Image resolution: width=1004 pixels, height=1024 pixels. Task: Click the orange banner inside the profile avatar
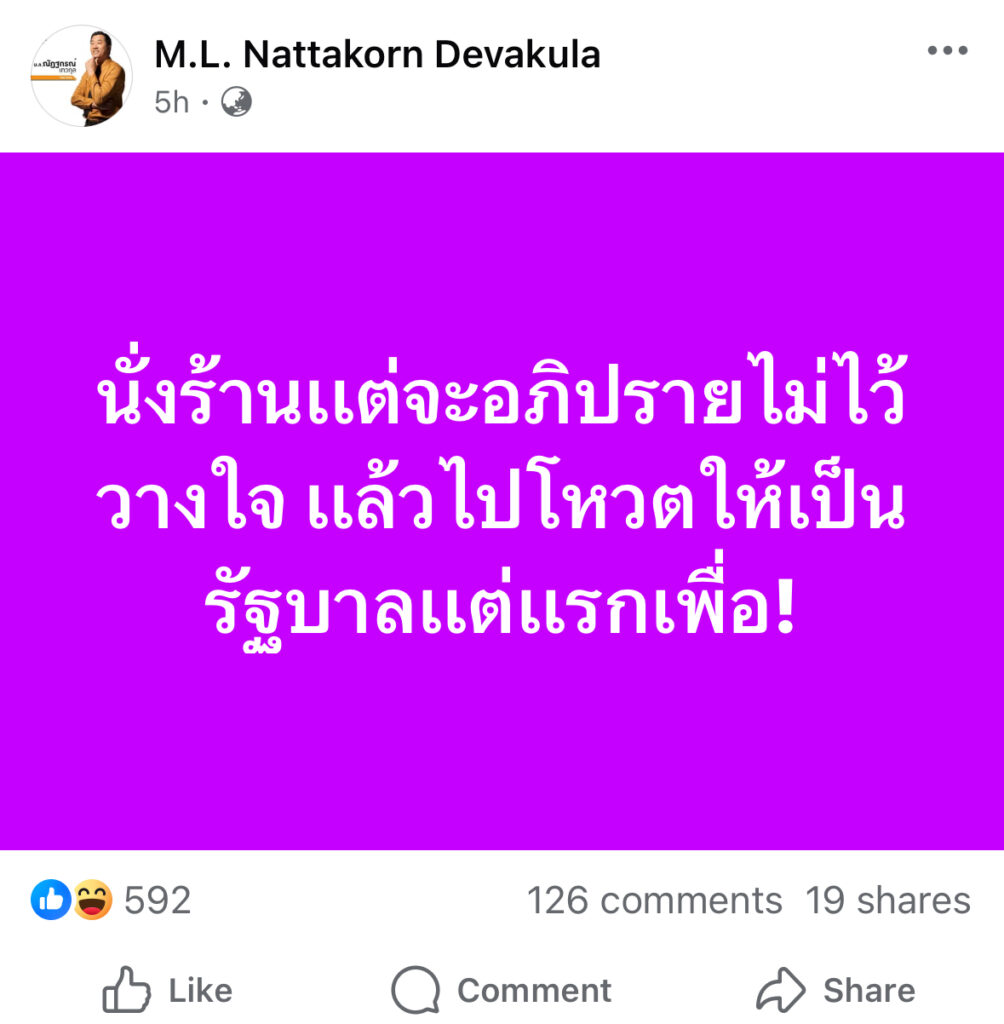tap(54, 77)
